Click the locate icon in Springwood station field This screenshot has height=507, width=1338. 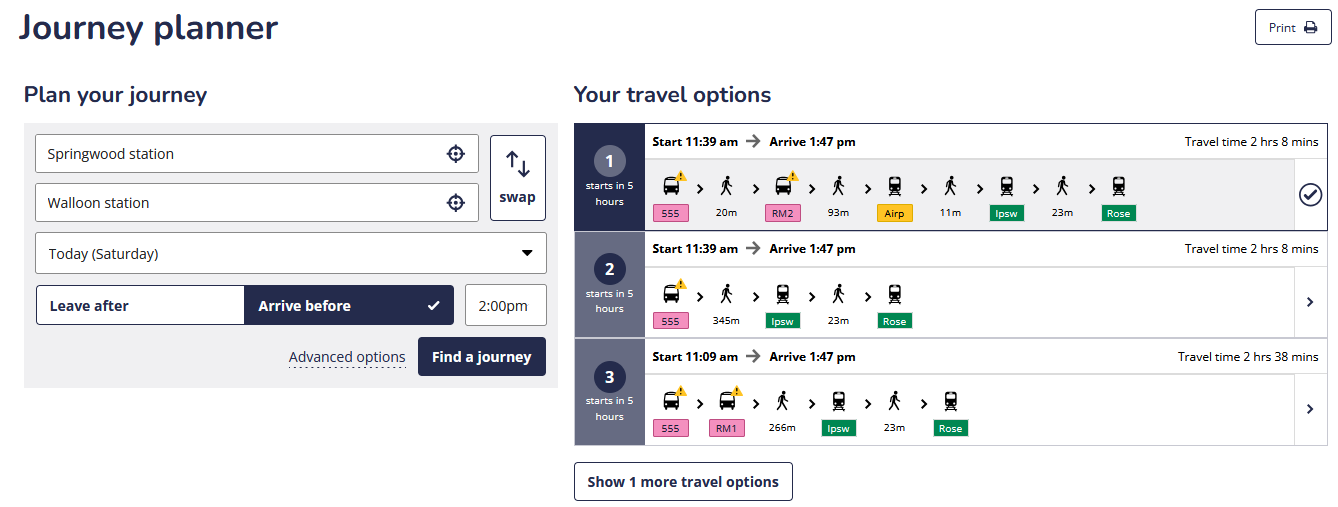click(x=455, y=154)
